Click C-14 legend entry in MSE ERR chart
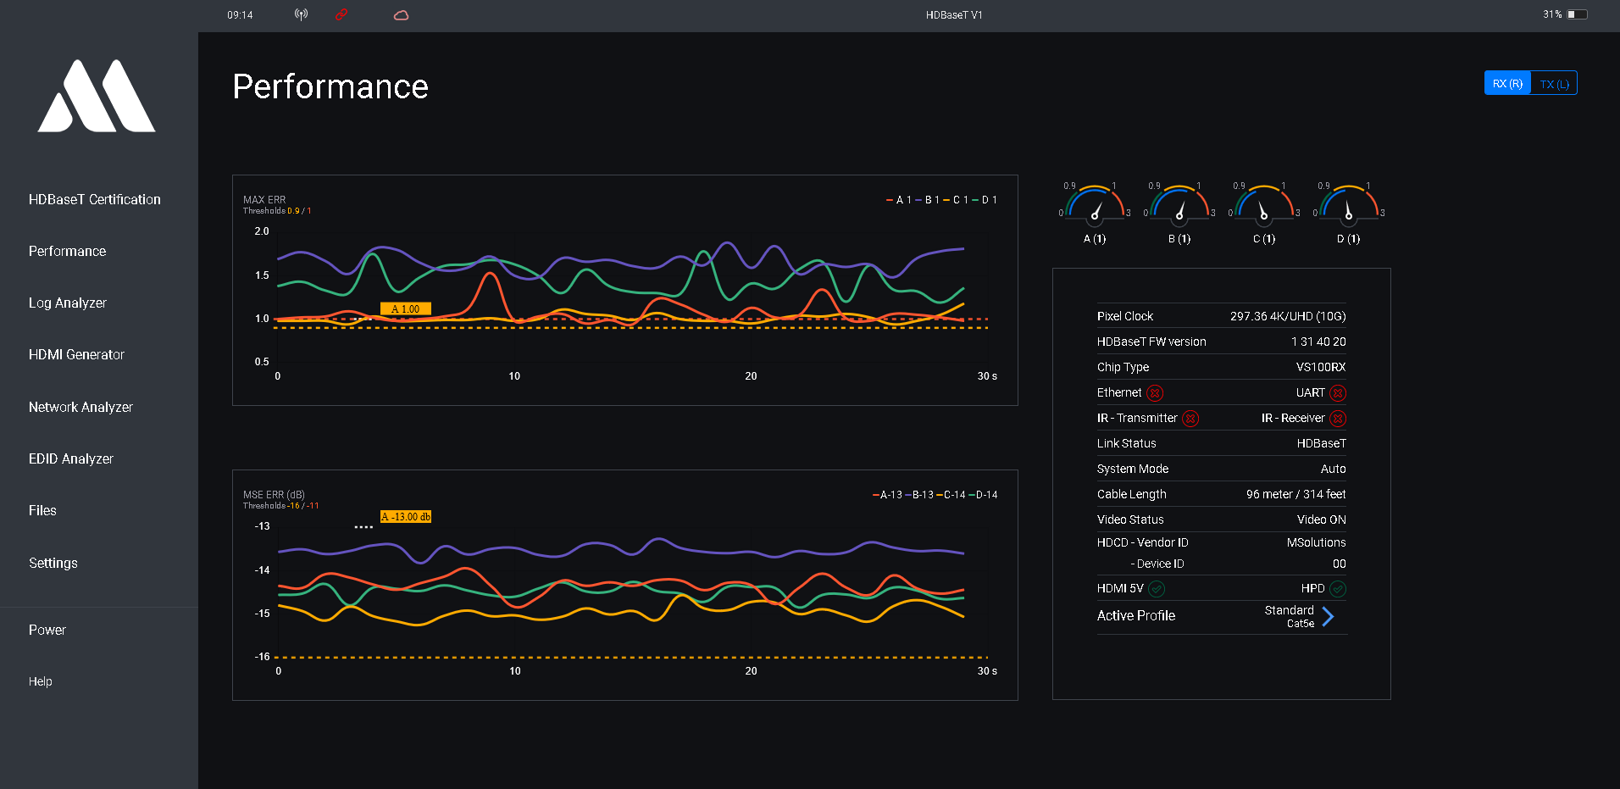1620x789 pixels. 952,495
